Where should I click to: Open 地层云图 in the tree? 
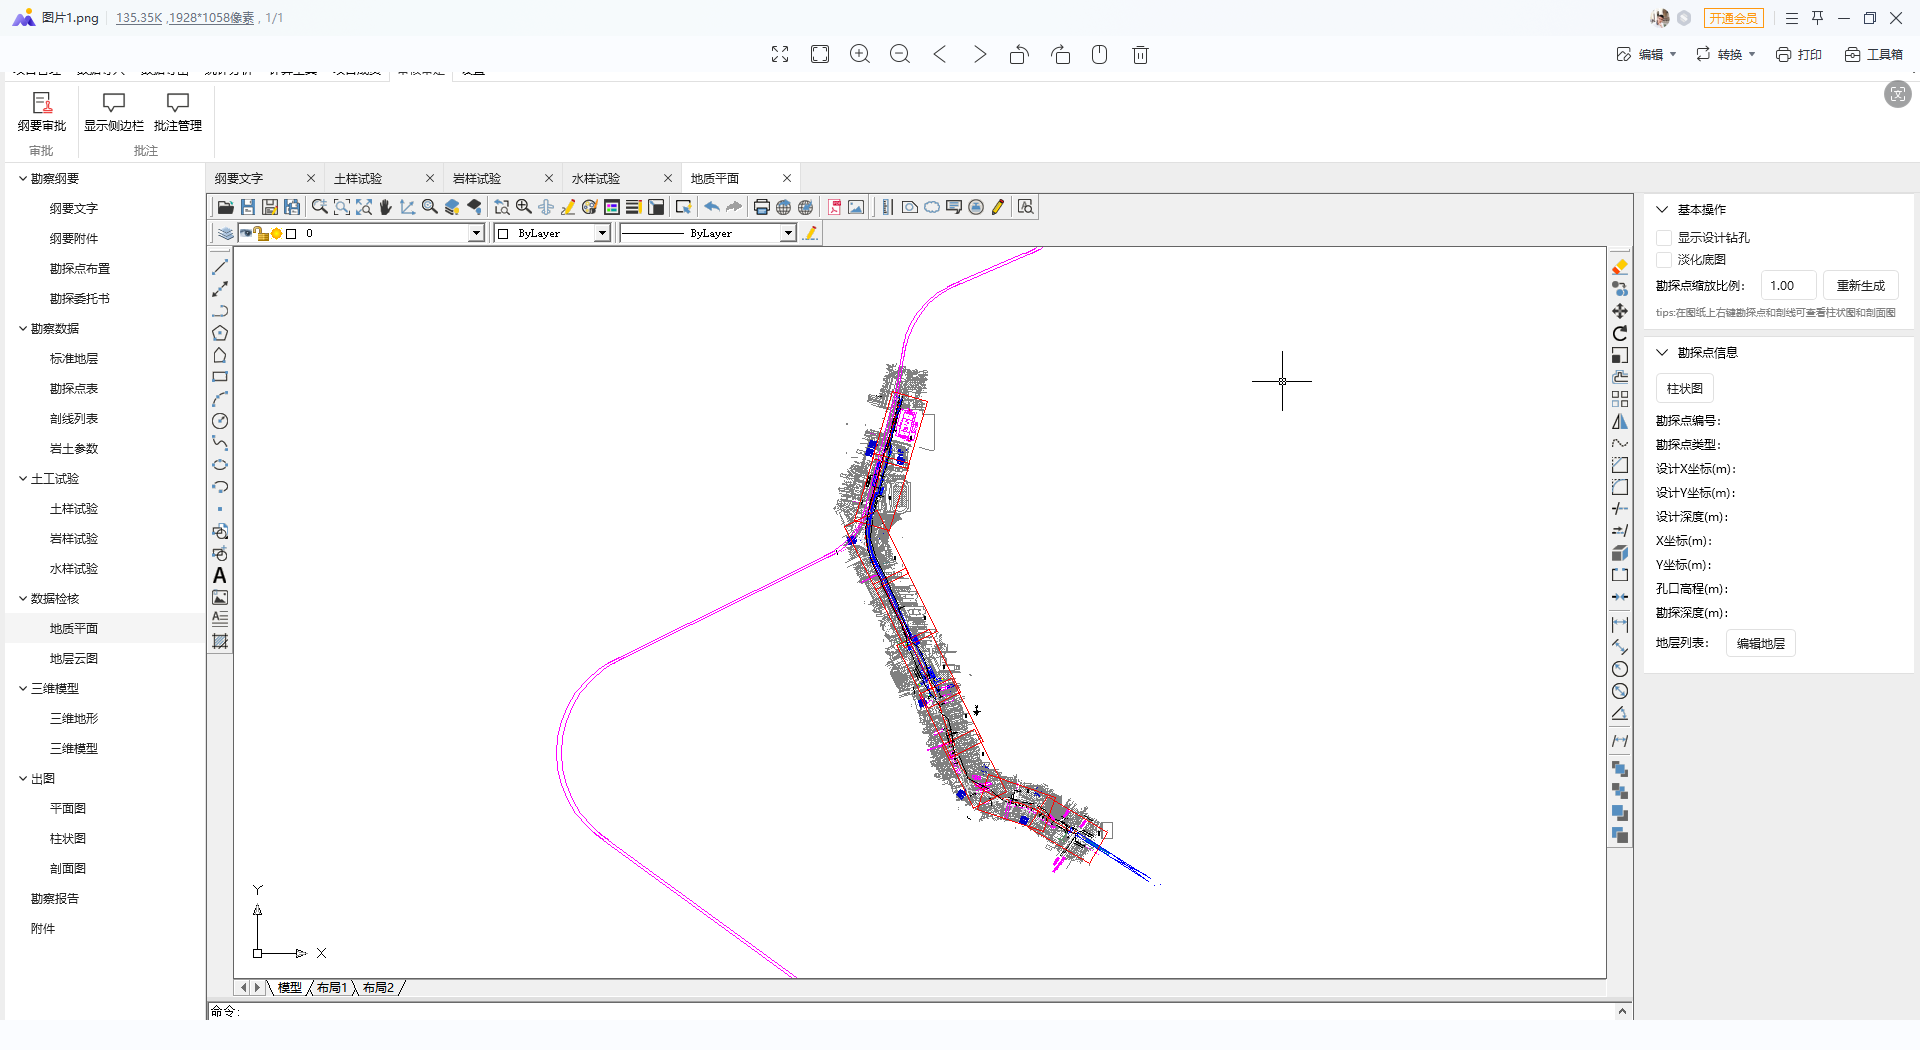tap(74, 659)
